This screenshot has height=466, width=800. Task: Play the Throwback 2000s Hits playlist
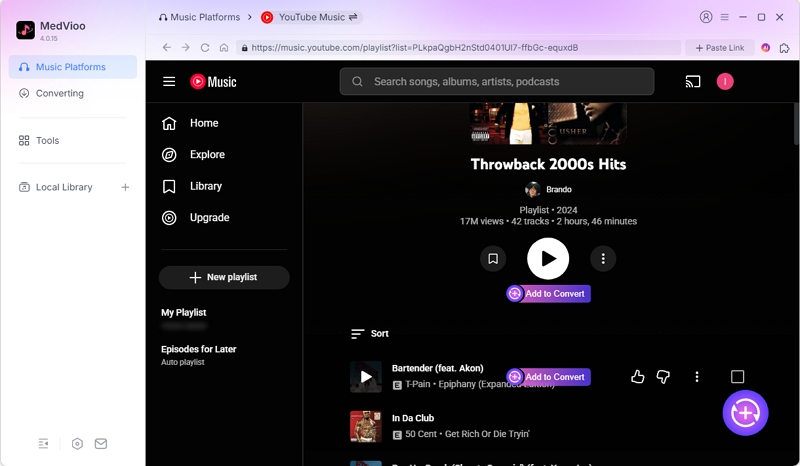pyautogui.click(x=548, y=259)
